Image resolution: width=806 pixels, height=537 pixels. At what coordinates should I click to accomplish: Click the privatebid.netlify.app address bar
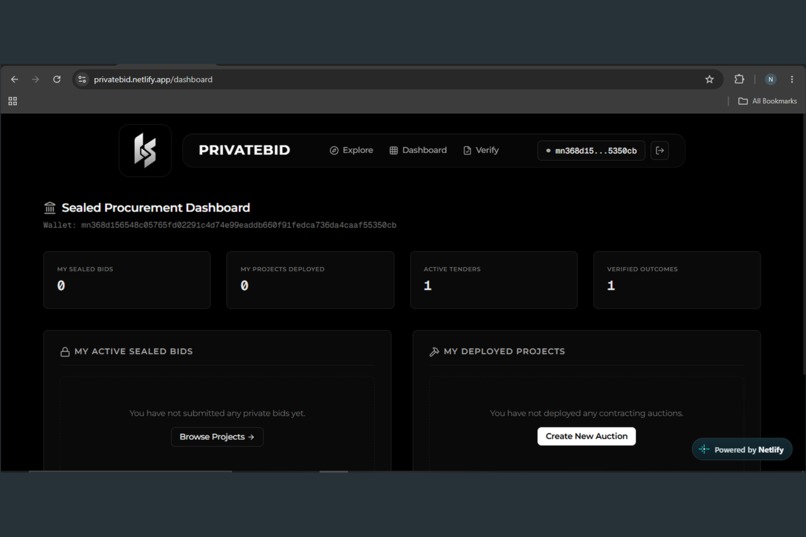pyautogui.click(x=396, y=79)
